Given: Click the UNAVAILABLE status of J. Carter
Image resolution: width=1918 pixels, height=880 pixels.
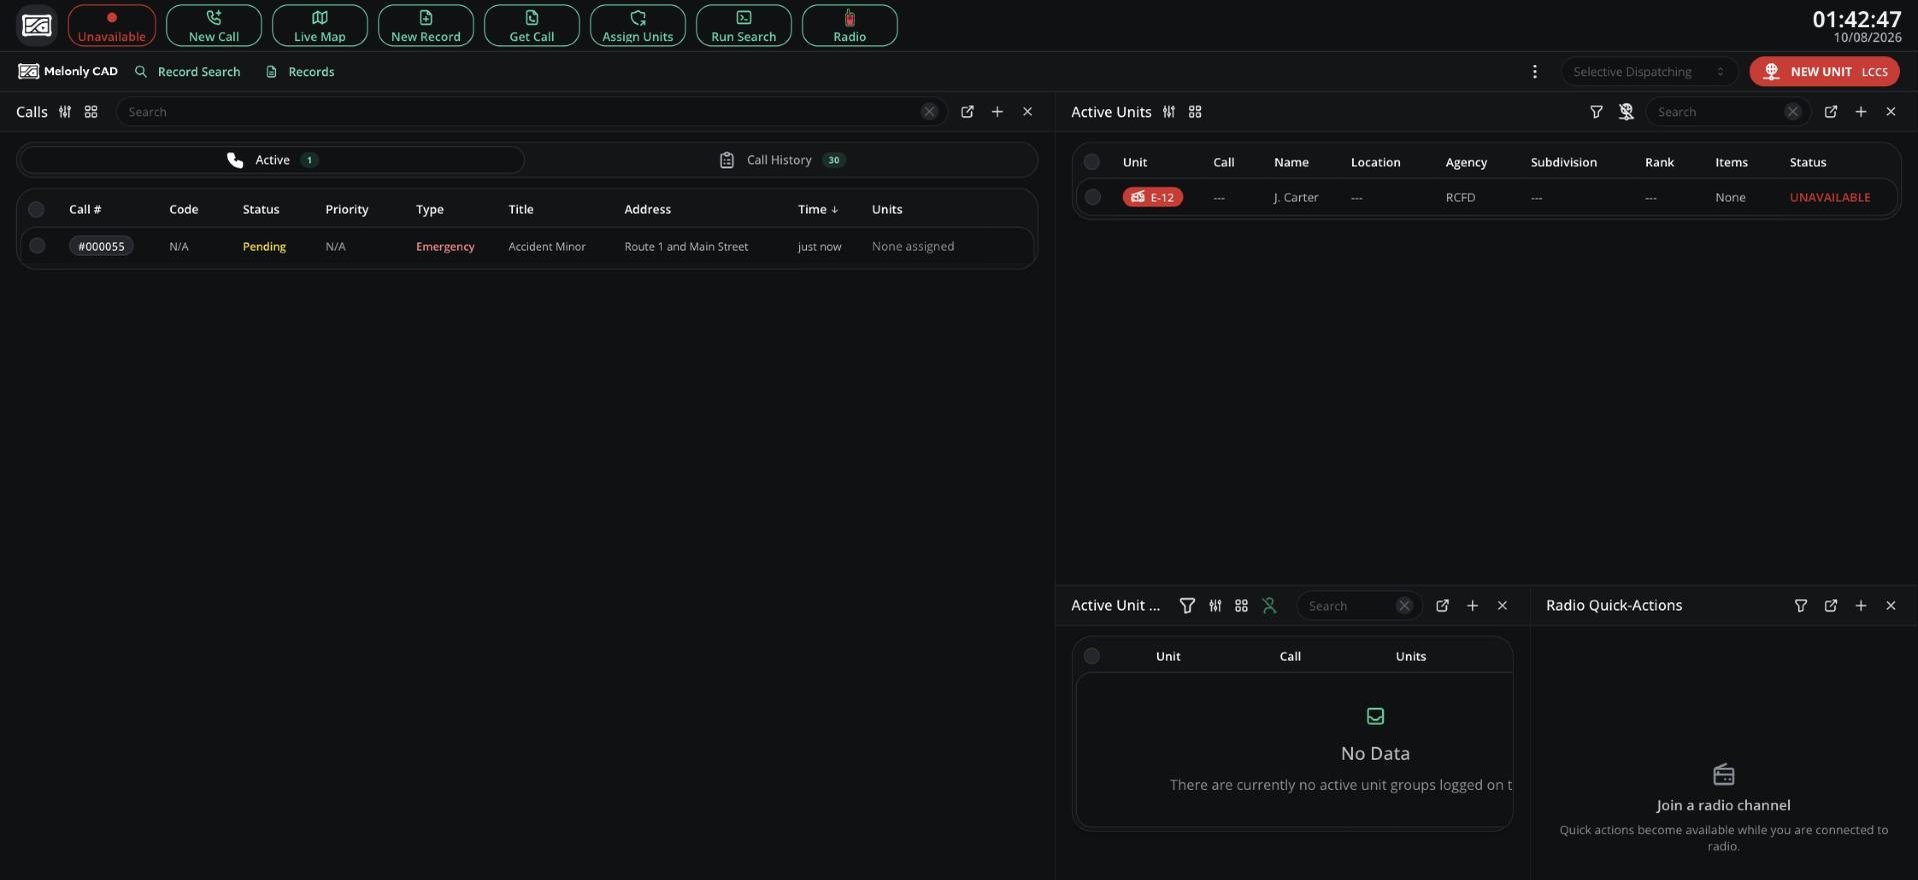Looking at the screenshot, I should [1830, 198].
